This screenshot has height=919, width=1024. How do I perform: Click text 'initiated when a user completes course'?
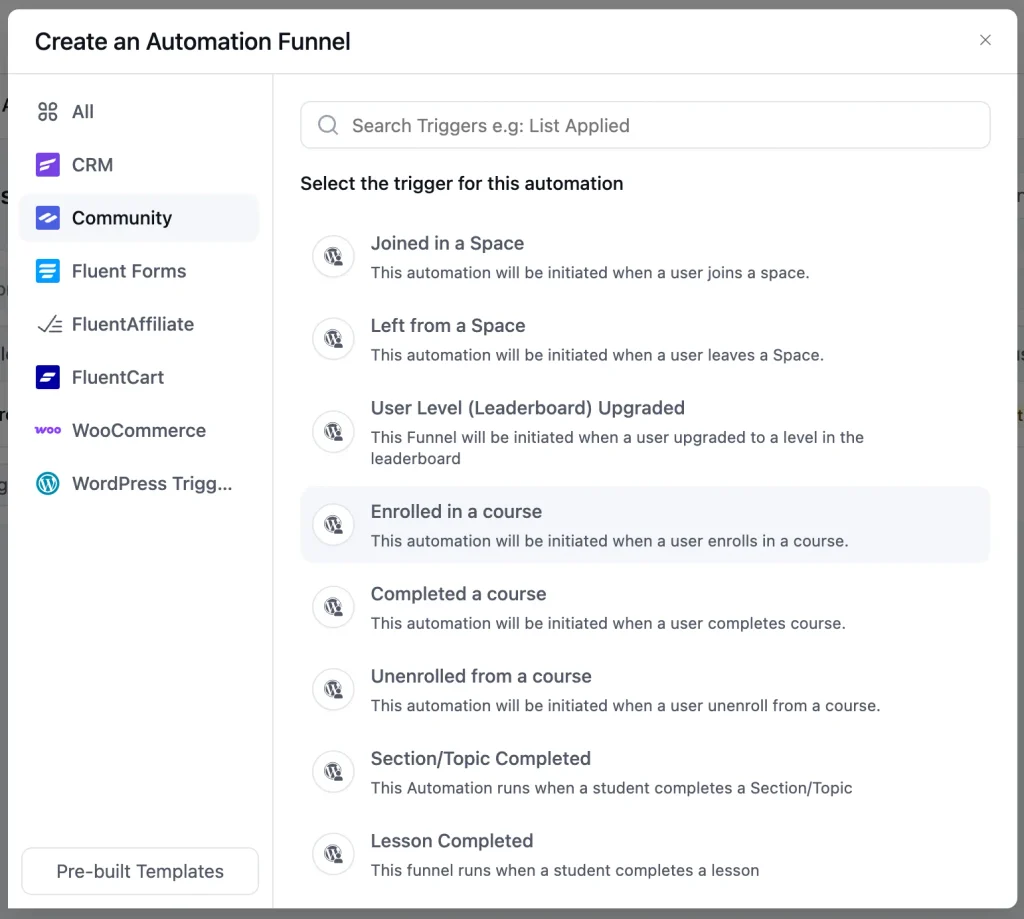click(695, 624)
